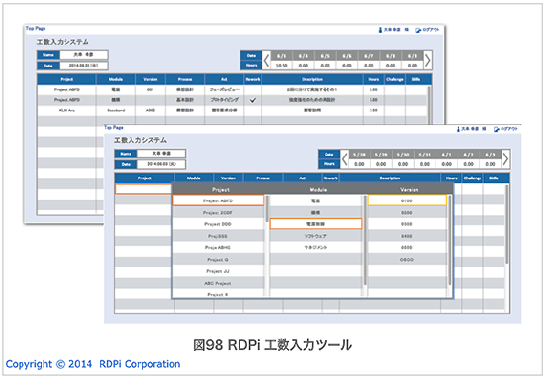Pick version 0200 in the popup
Screen dimensions: 545x377
click(407, 213)
